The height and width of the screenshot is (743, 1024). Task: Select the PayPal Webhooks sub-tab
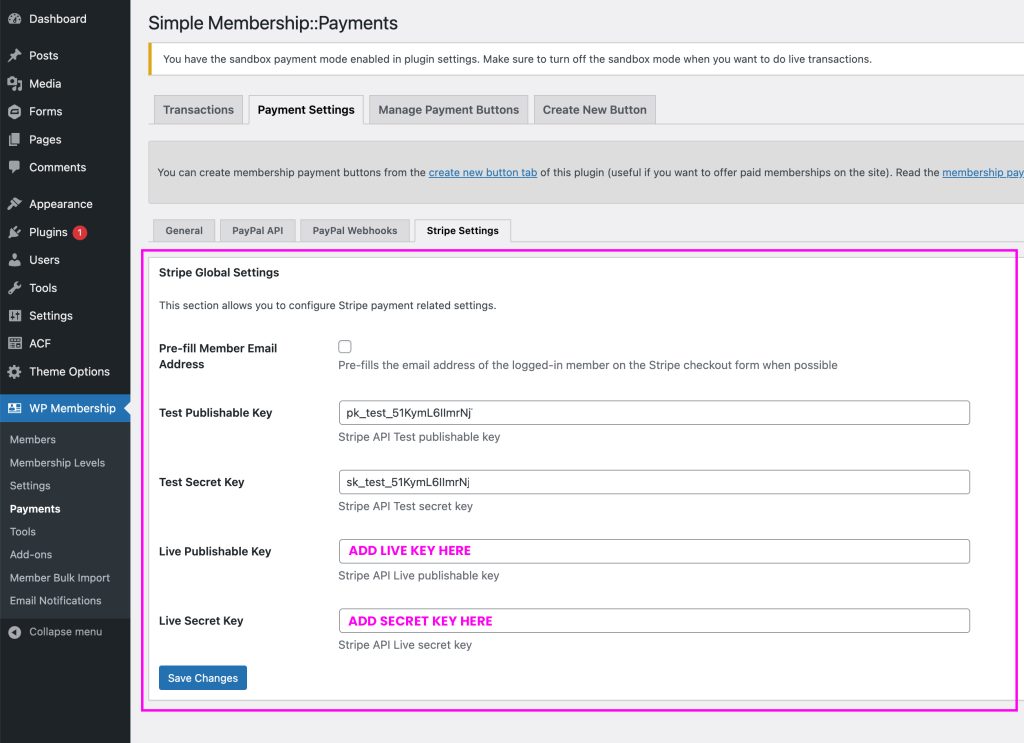[x=354, y=231]
